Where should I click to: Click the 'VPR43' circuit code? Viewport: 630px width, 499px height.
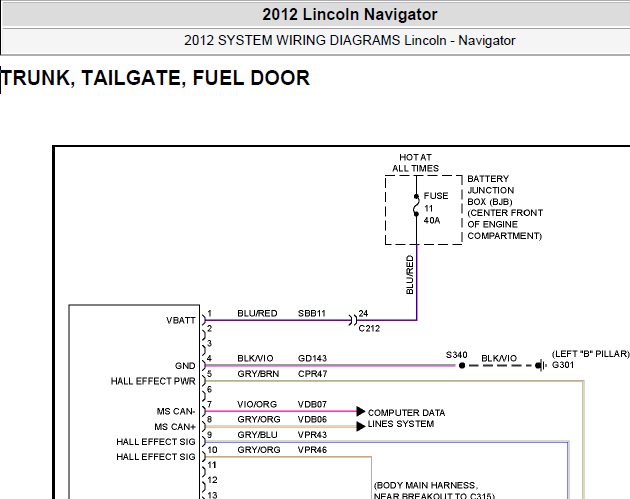point(312,435)
